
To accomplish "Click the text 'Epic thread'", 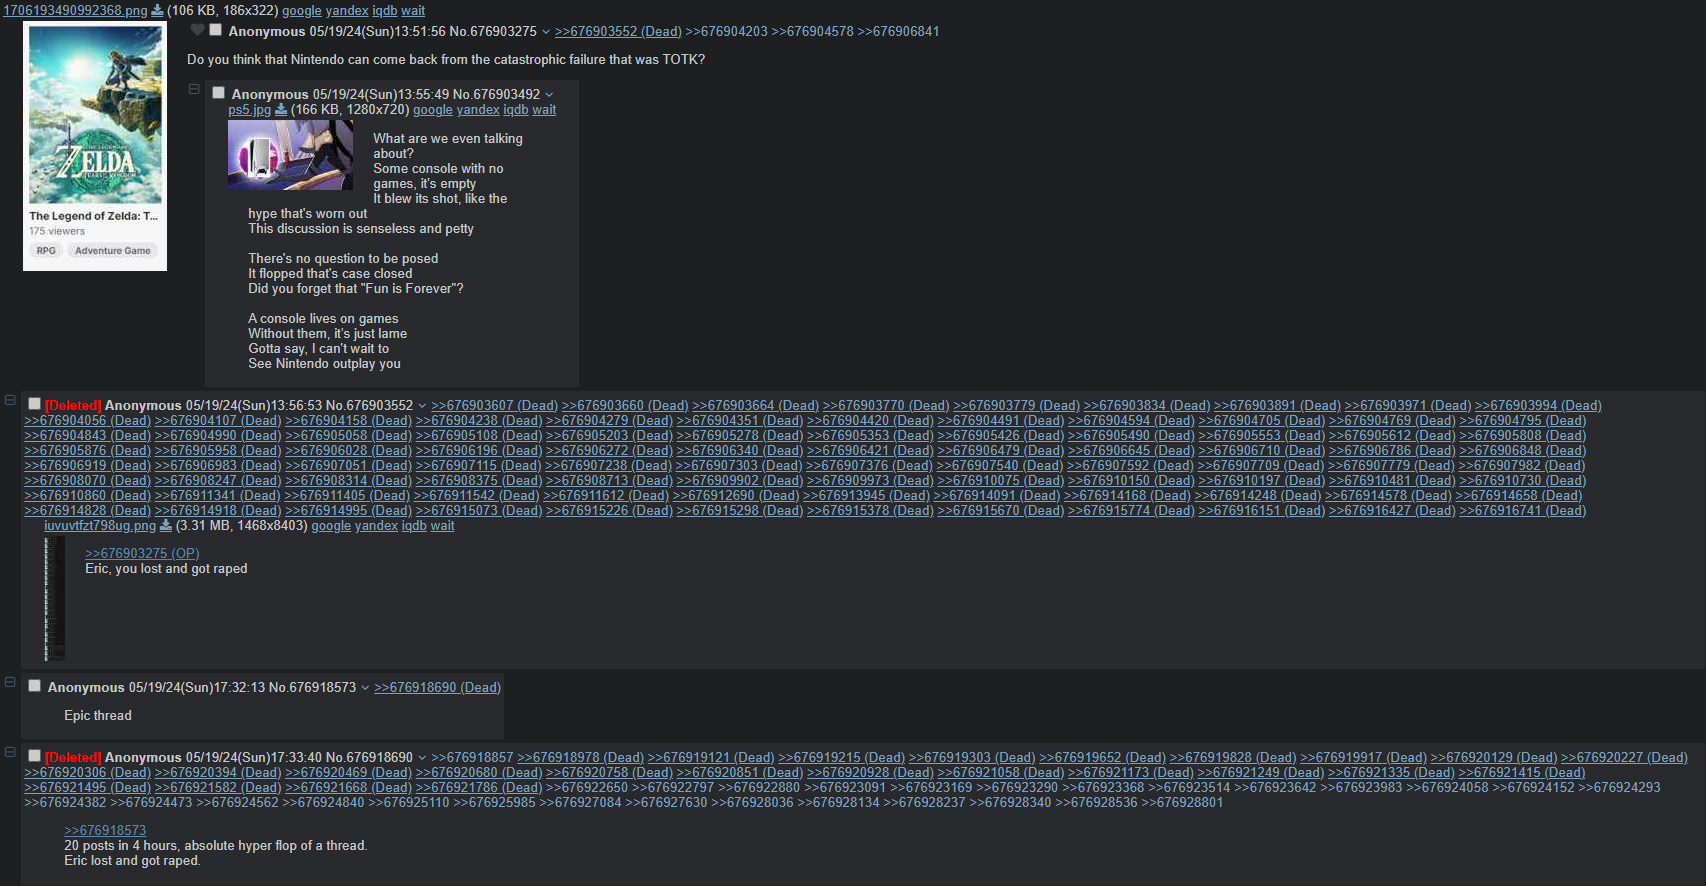I will coord(98,716).
